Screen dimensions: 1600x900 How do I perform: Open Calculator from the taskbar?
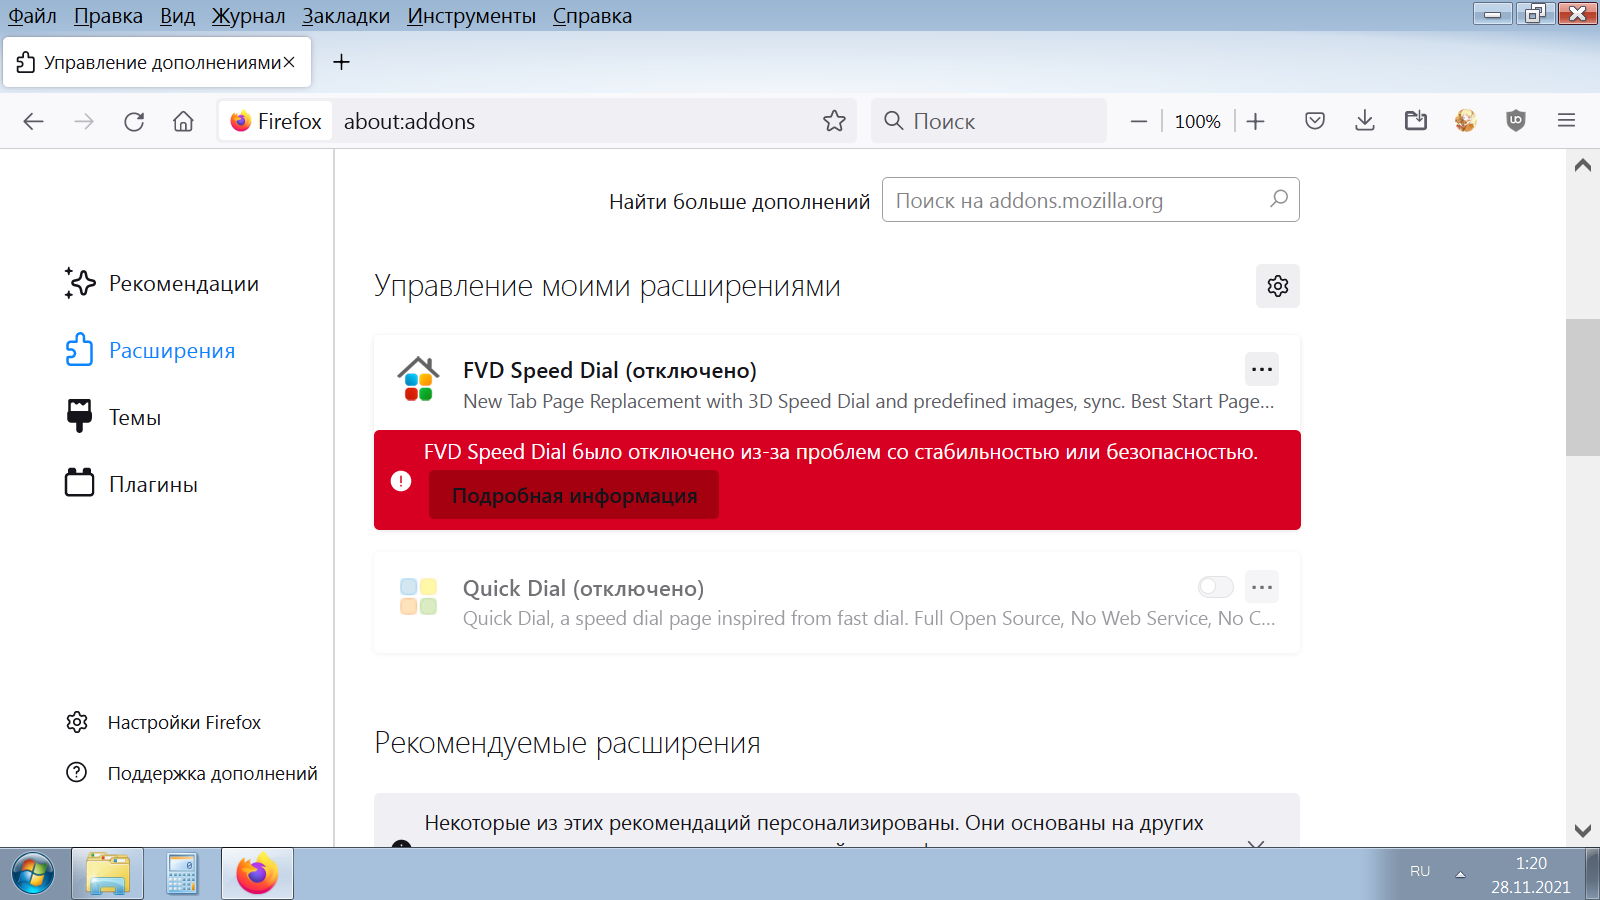click(x=182, y=874)
